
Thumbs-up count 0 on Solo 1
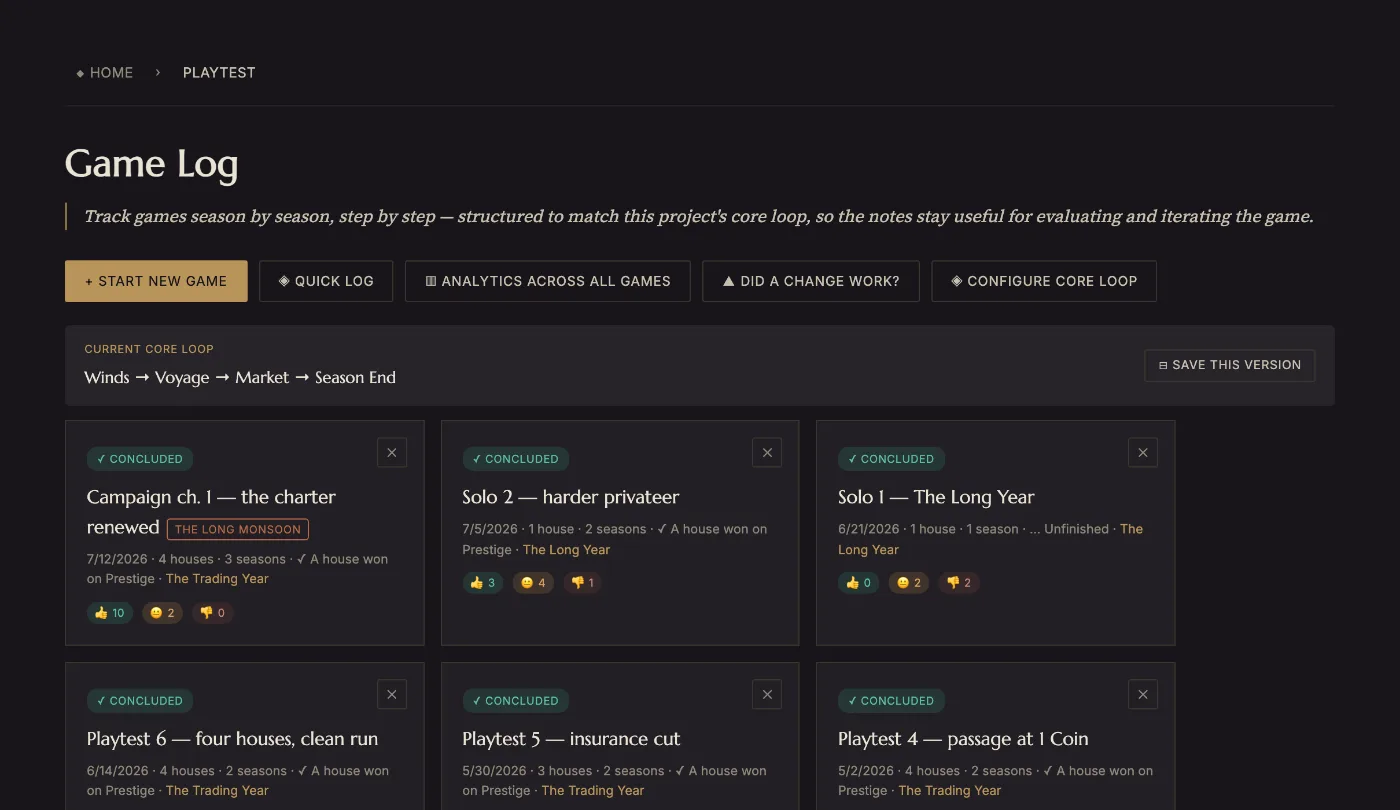click(x=859, y=583)
